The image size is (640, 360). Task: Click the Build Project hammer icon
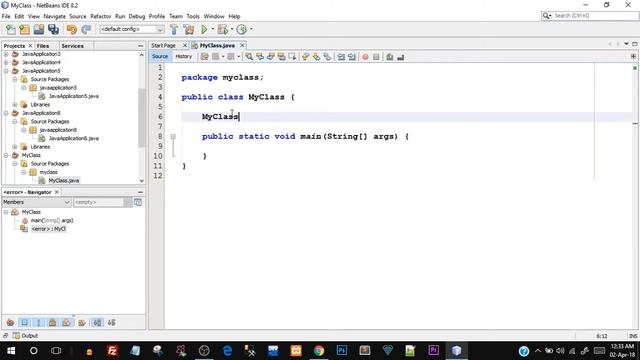tap(174, 29)
